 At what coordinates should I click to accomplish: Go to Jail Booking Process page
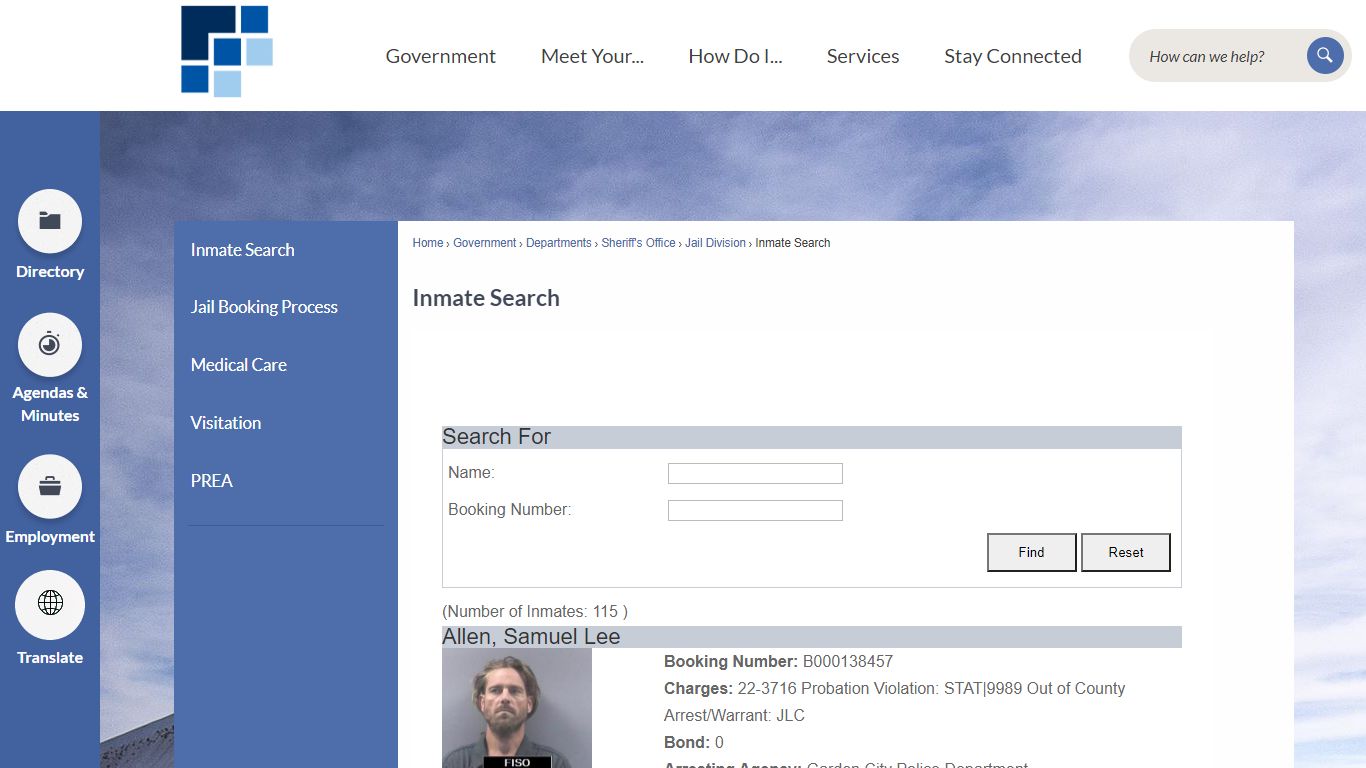point(264,307)
